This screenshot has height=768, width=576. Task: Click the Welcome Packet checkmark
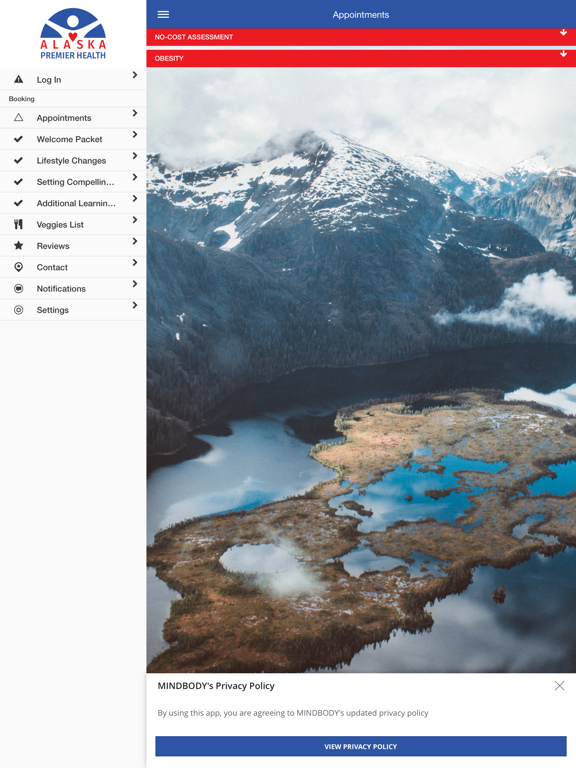click(19, 139)
